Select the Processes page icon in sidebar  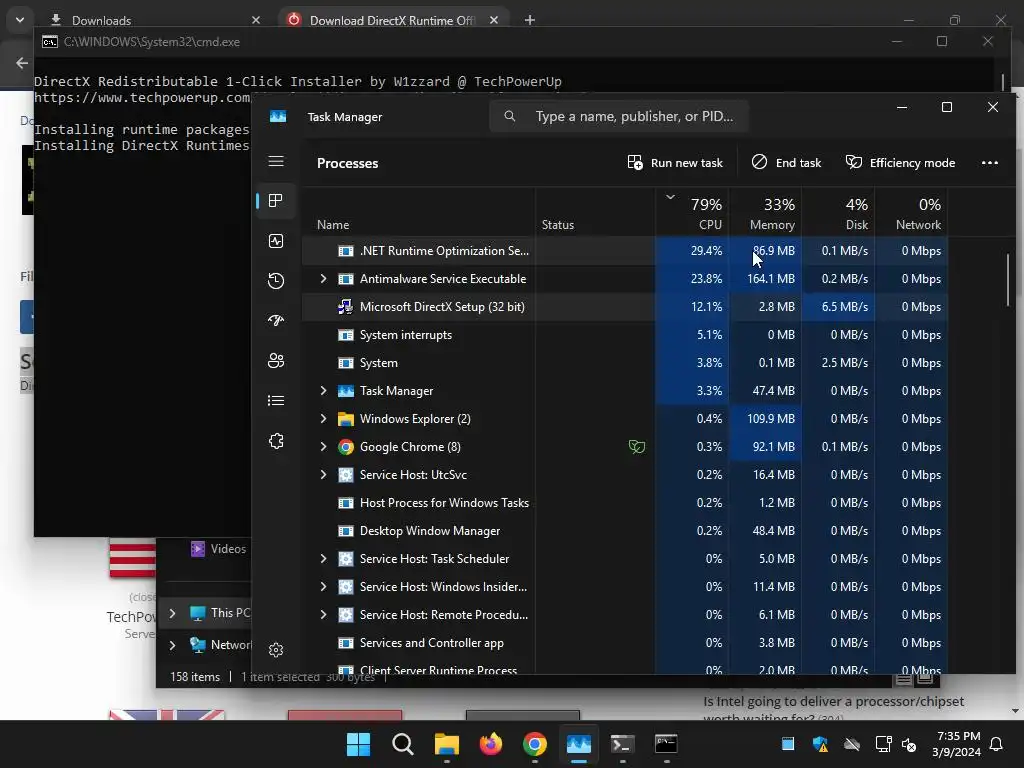point(276,200)
